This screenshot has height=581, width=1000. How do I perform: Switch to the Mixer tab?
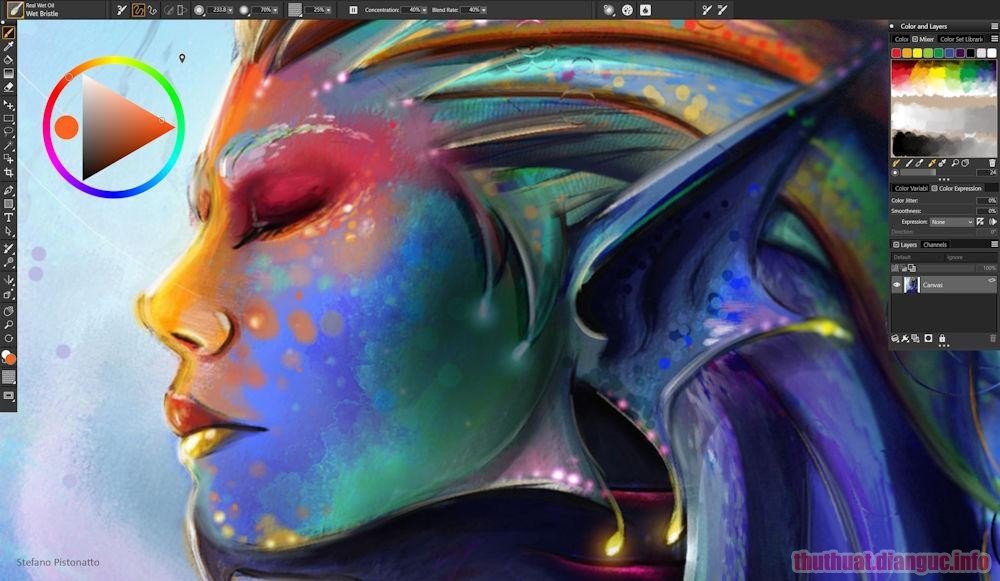[923, 39]
